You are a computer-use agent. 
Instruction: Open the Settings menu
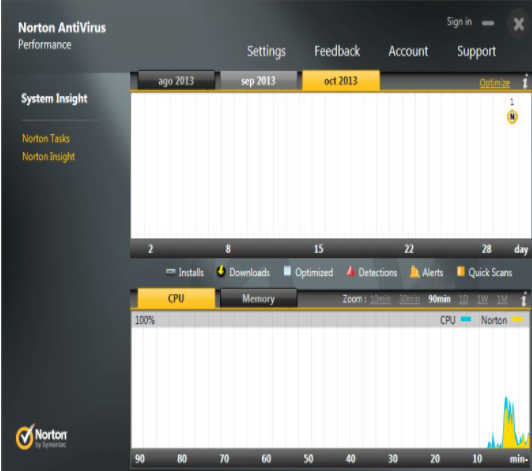click(266, 51)
